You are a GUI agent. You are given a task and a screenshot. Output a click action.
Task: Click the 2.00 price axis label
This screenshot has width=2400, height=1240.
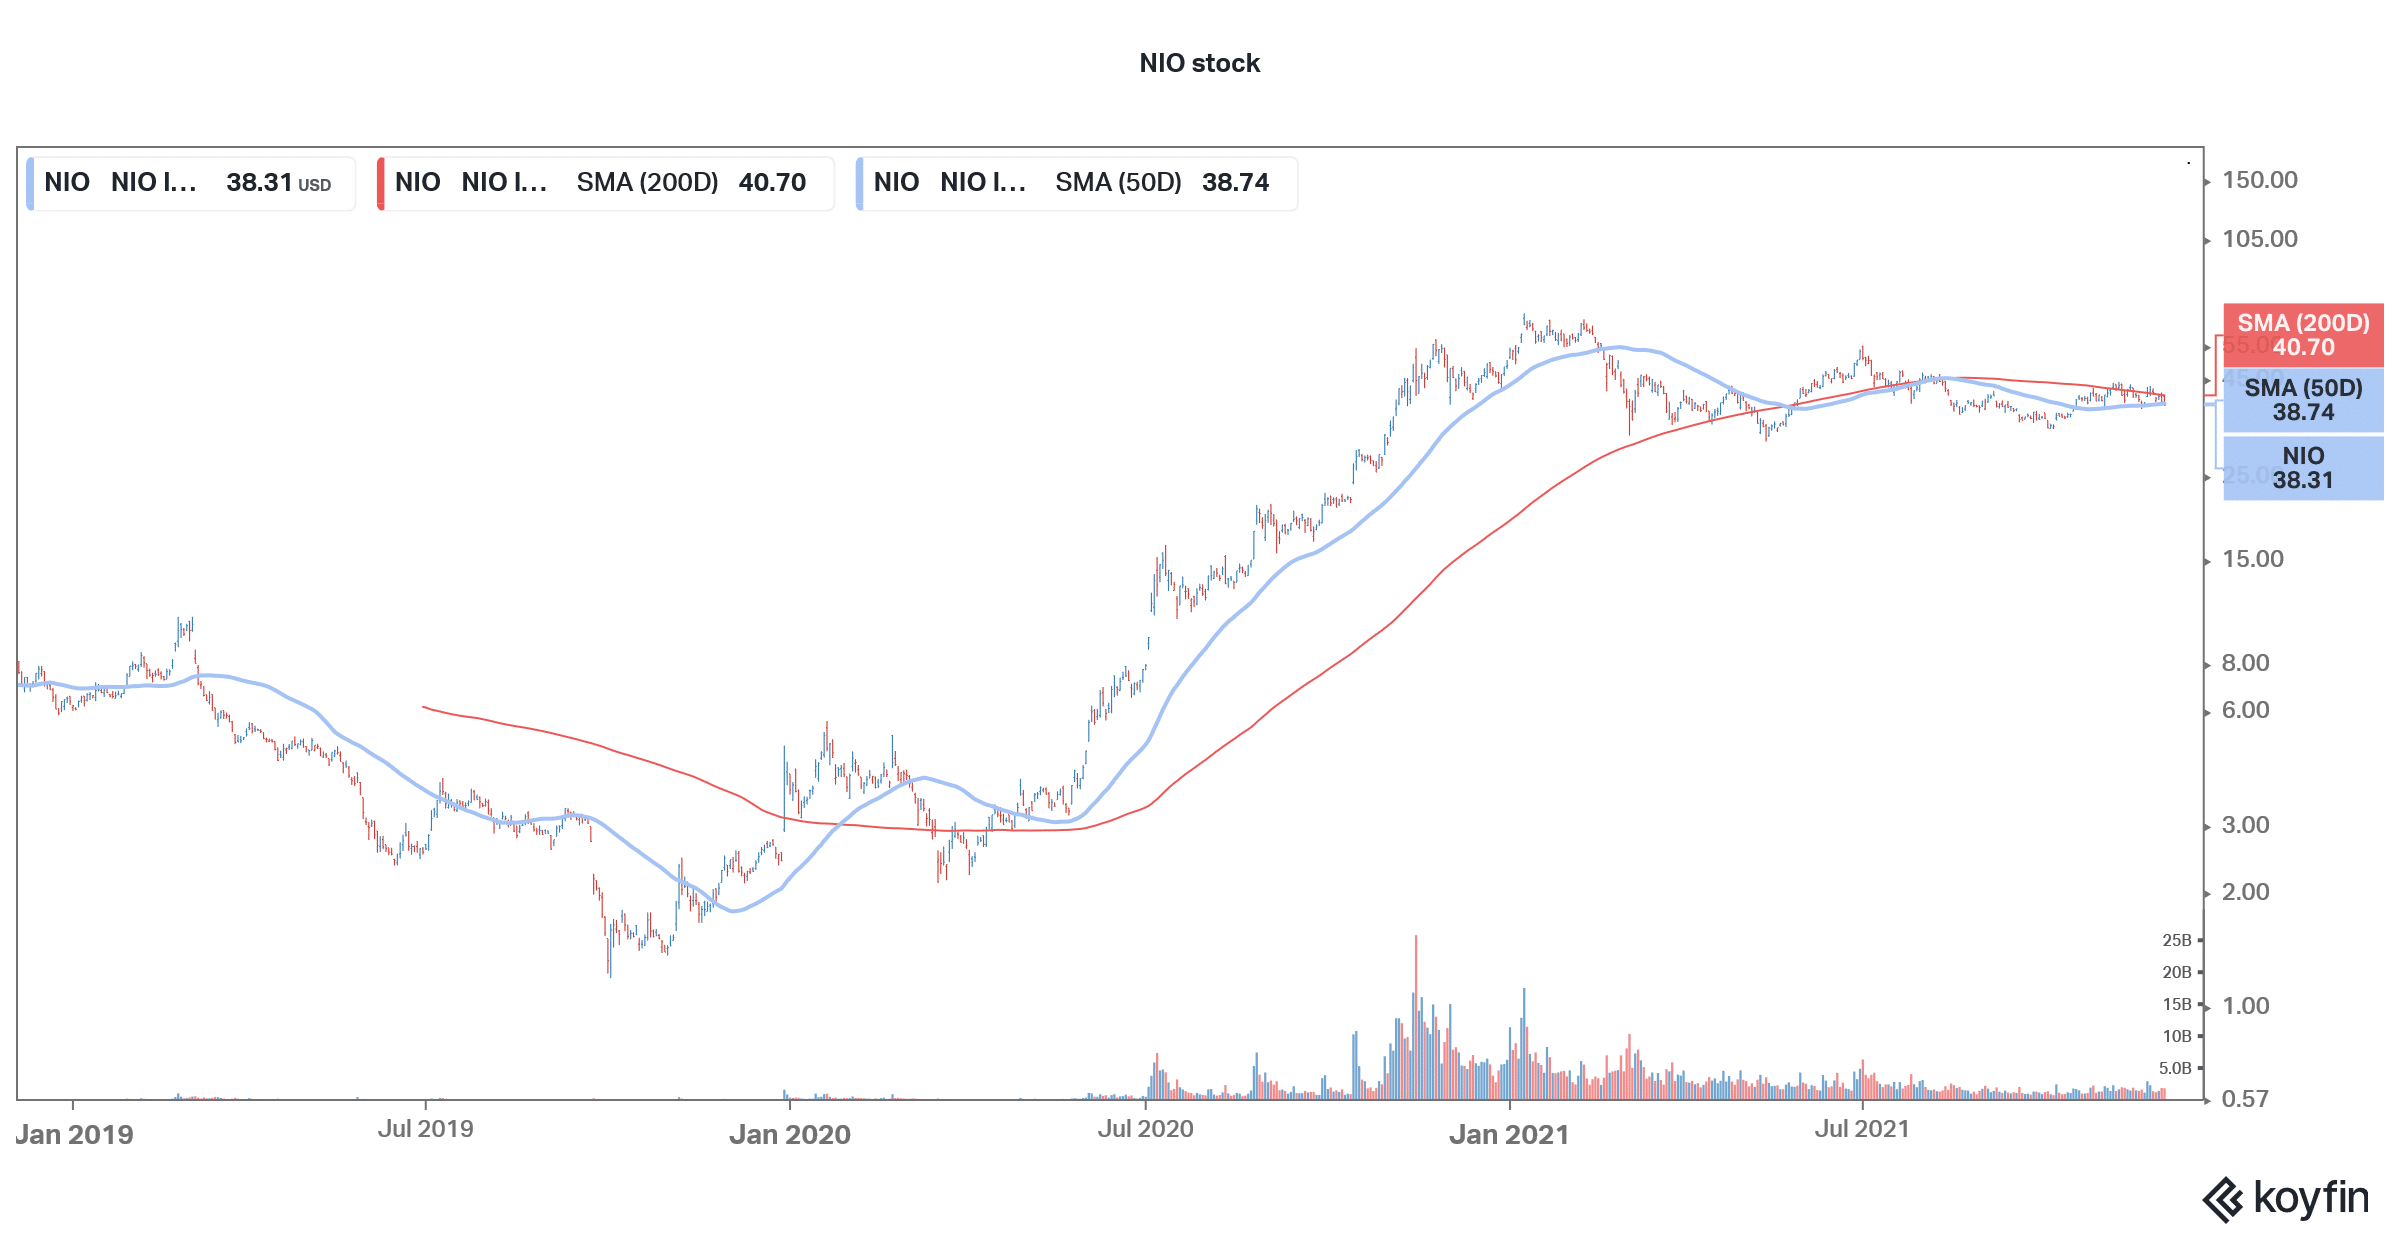2245,892
